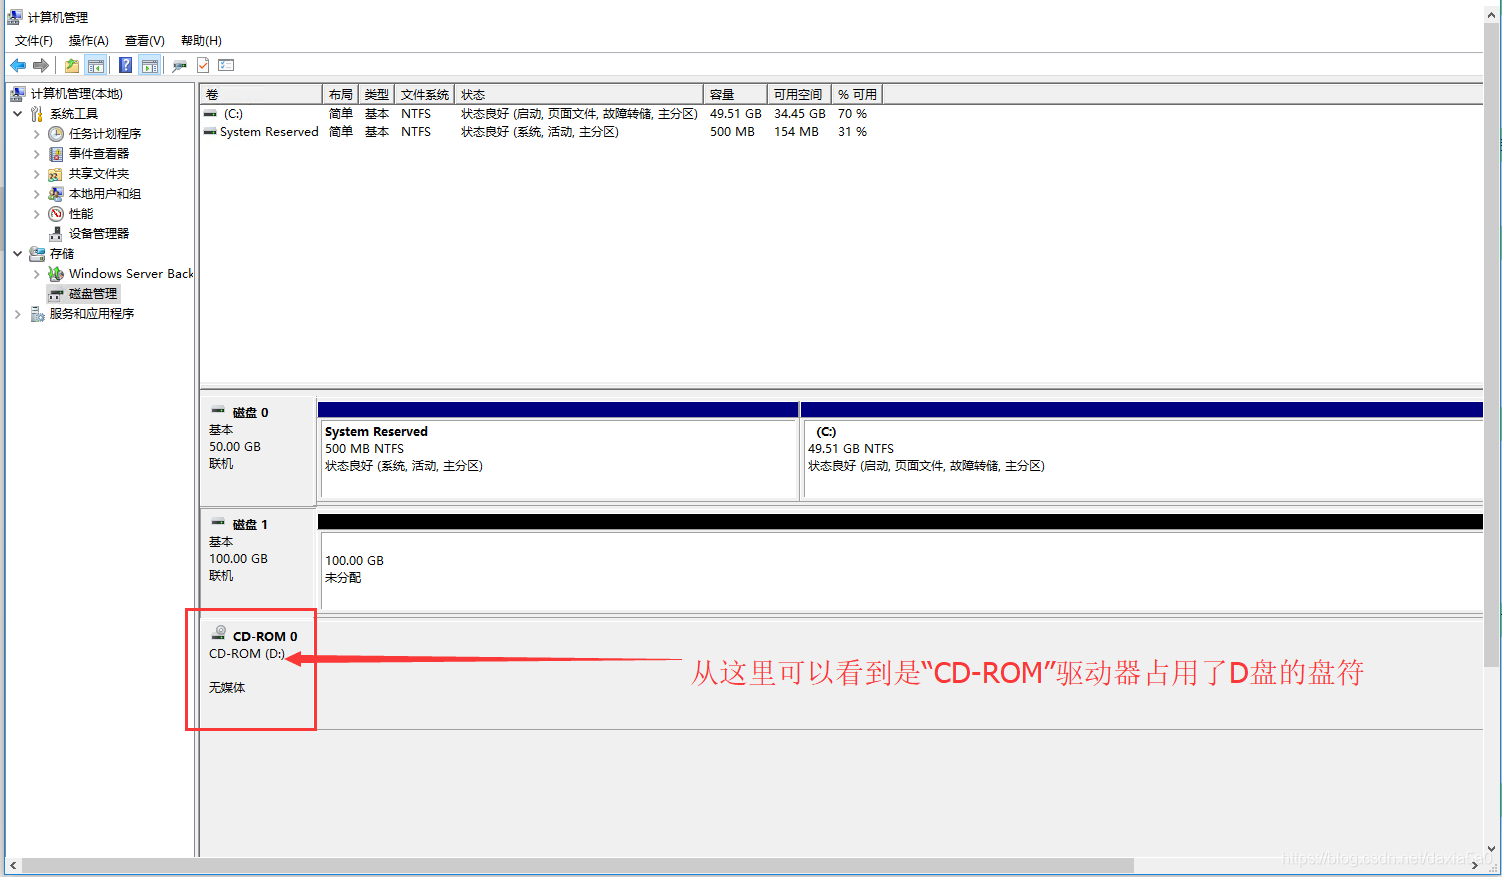Collapse the 系统工具 section

click(17, 113)
